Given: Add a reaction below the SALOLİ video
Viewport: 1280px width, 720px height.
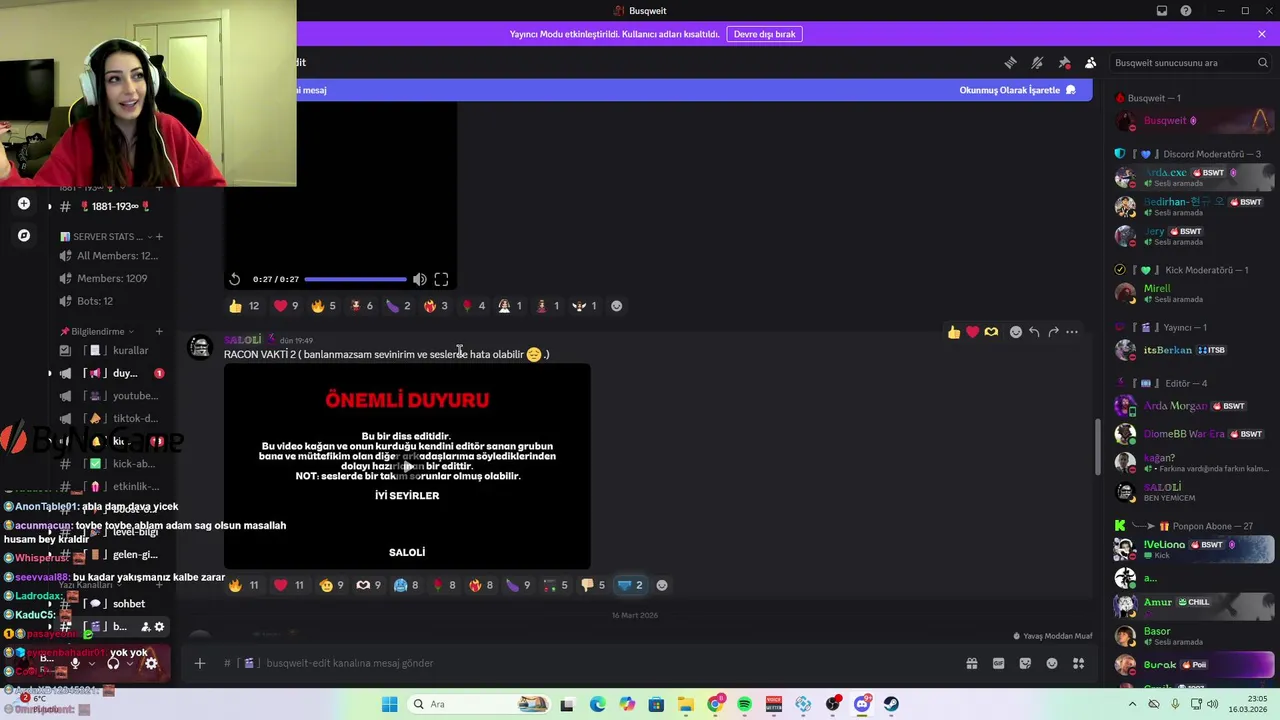Looking at the screenshot, I should pos(661,585).
